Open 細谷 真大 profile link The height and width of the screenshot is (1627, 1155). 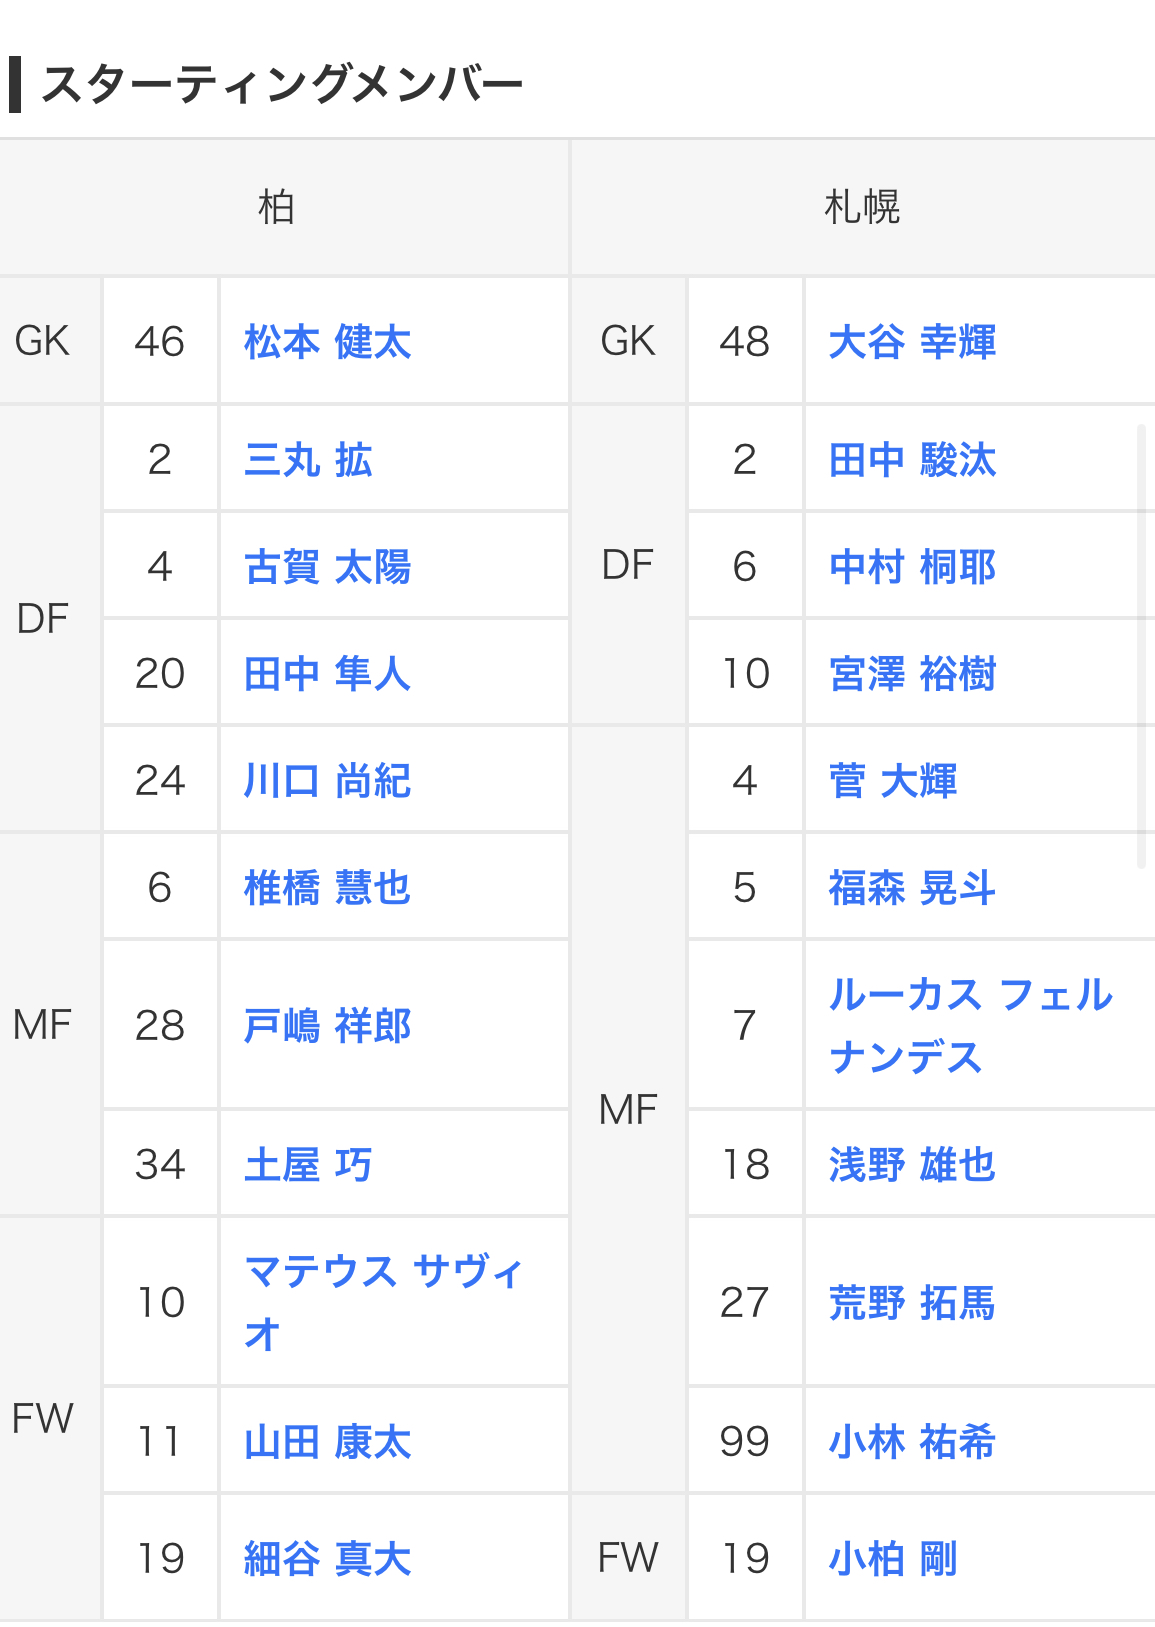[x=328, y=1559]
